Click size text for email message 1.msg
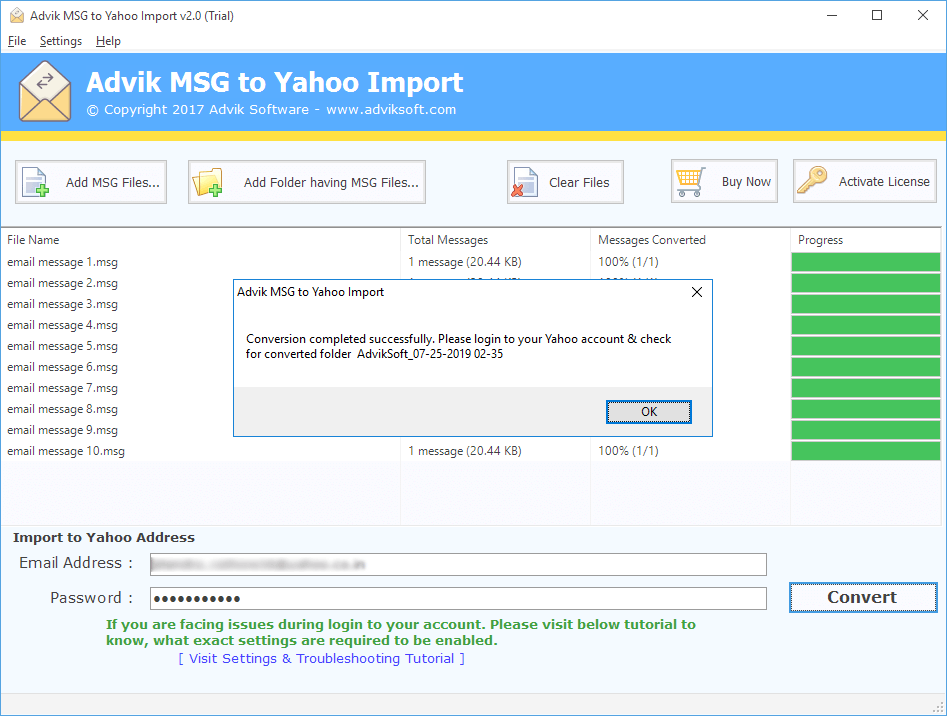Screen dimensions: 947x716 coord(464,262)
